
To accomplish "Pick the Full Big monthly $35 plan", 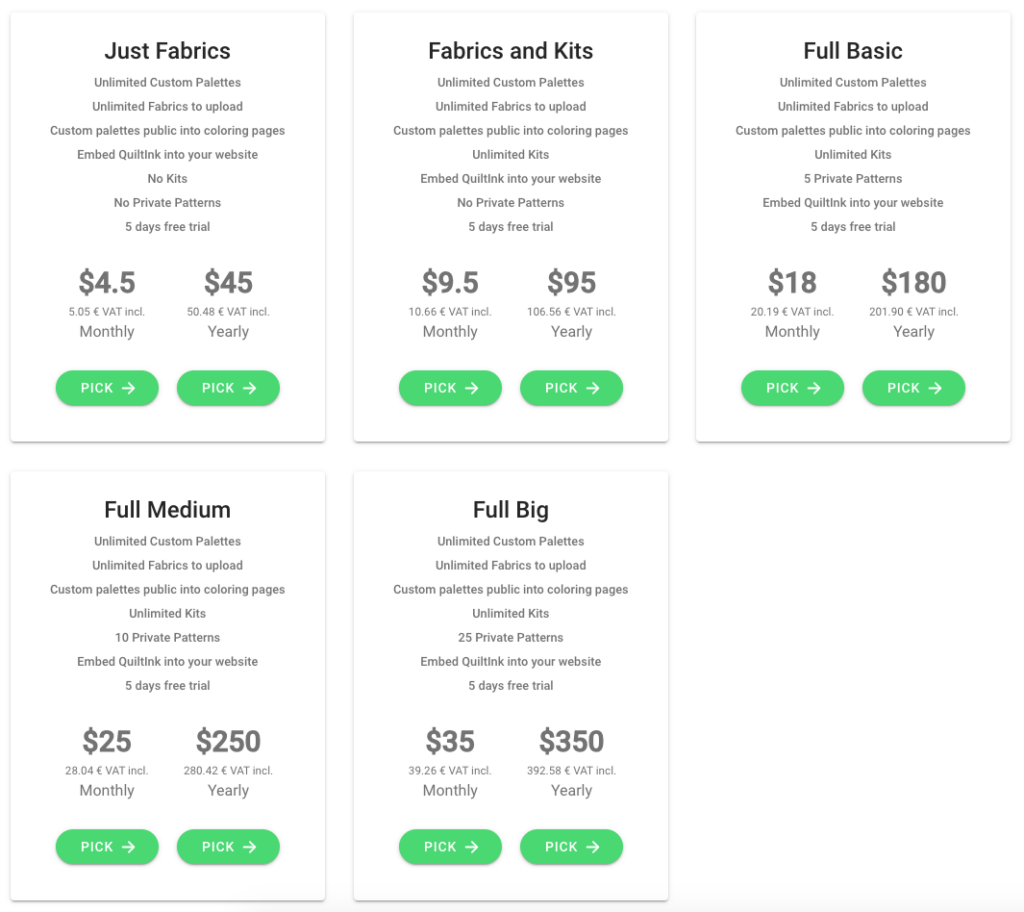I will (450, 847).
